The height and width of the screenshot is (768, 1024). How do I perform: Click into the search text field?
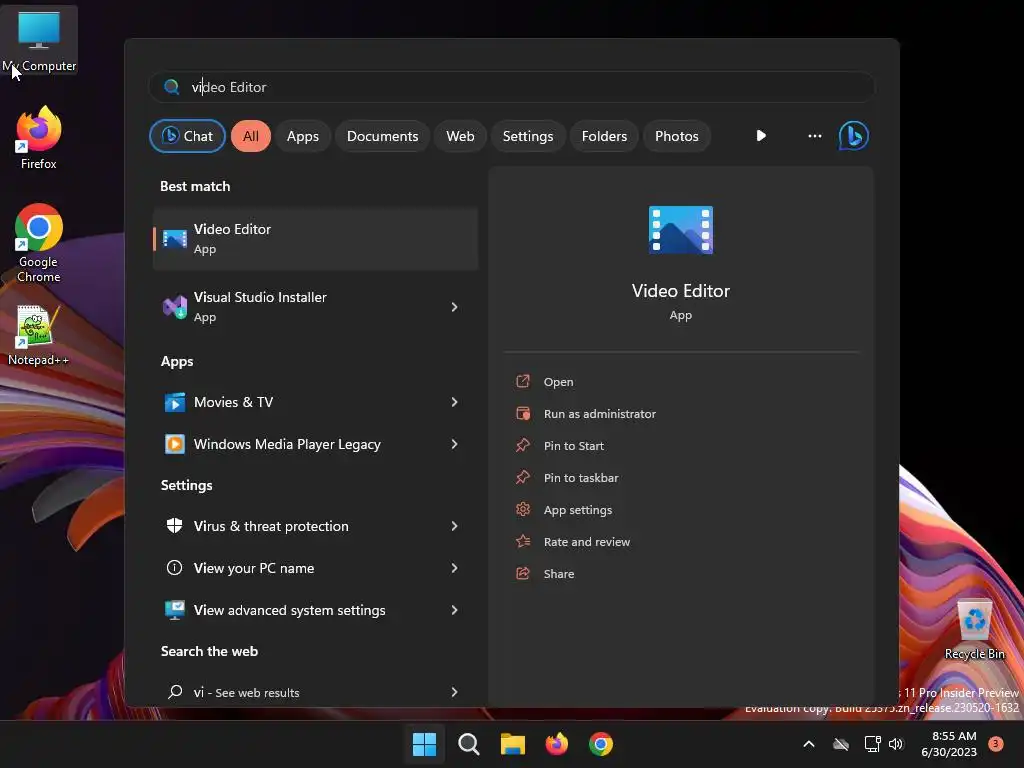coord(512,87)
